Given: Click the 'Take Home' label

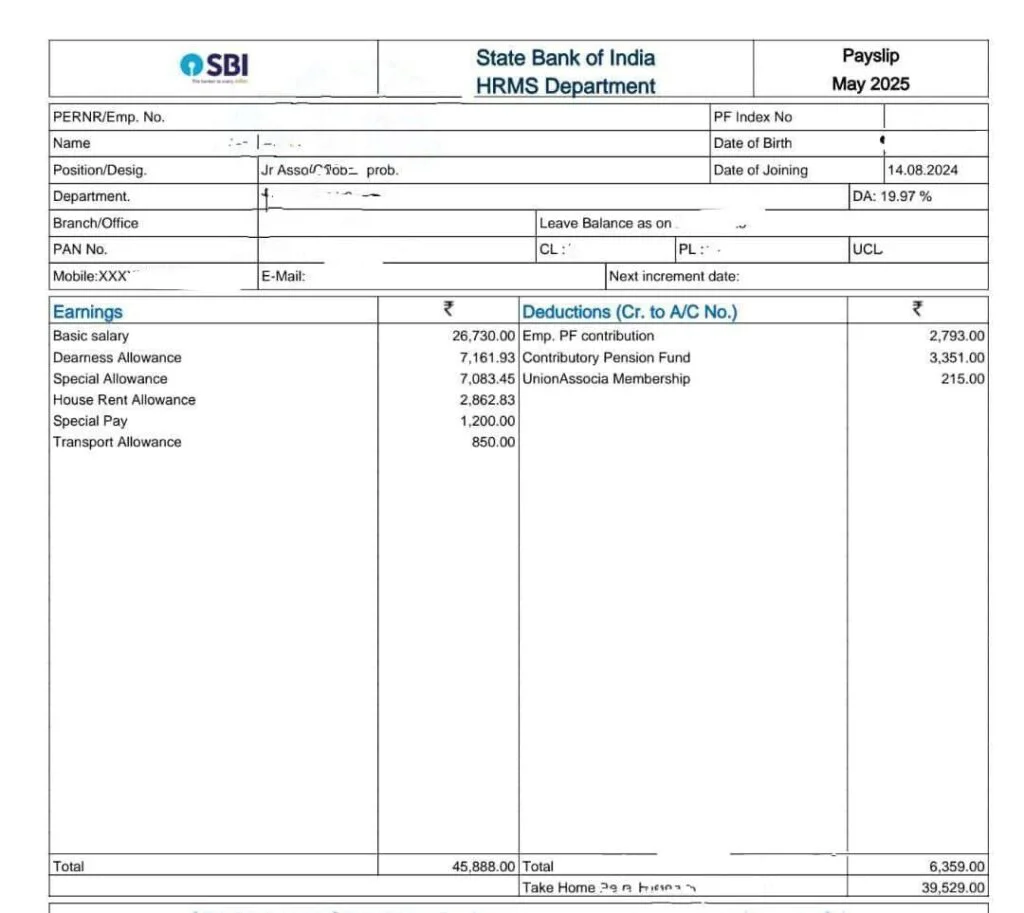Looking at the screenshot, I should point(558,888).
